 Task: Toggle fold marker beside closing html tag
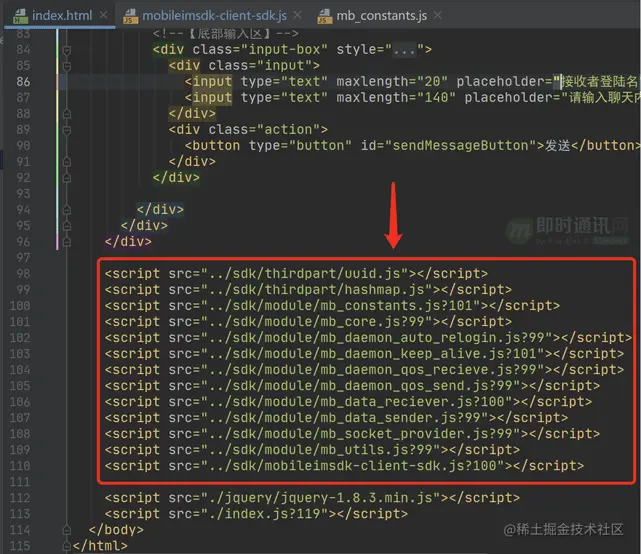67,546
